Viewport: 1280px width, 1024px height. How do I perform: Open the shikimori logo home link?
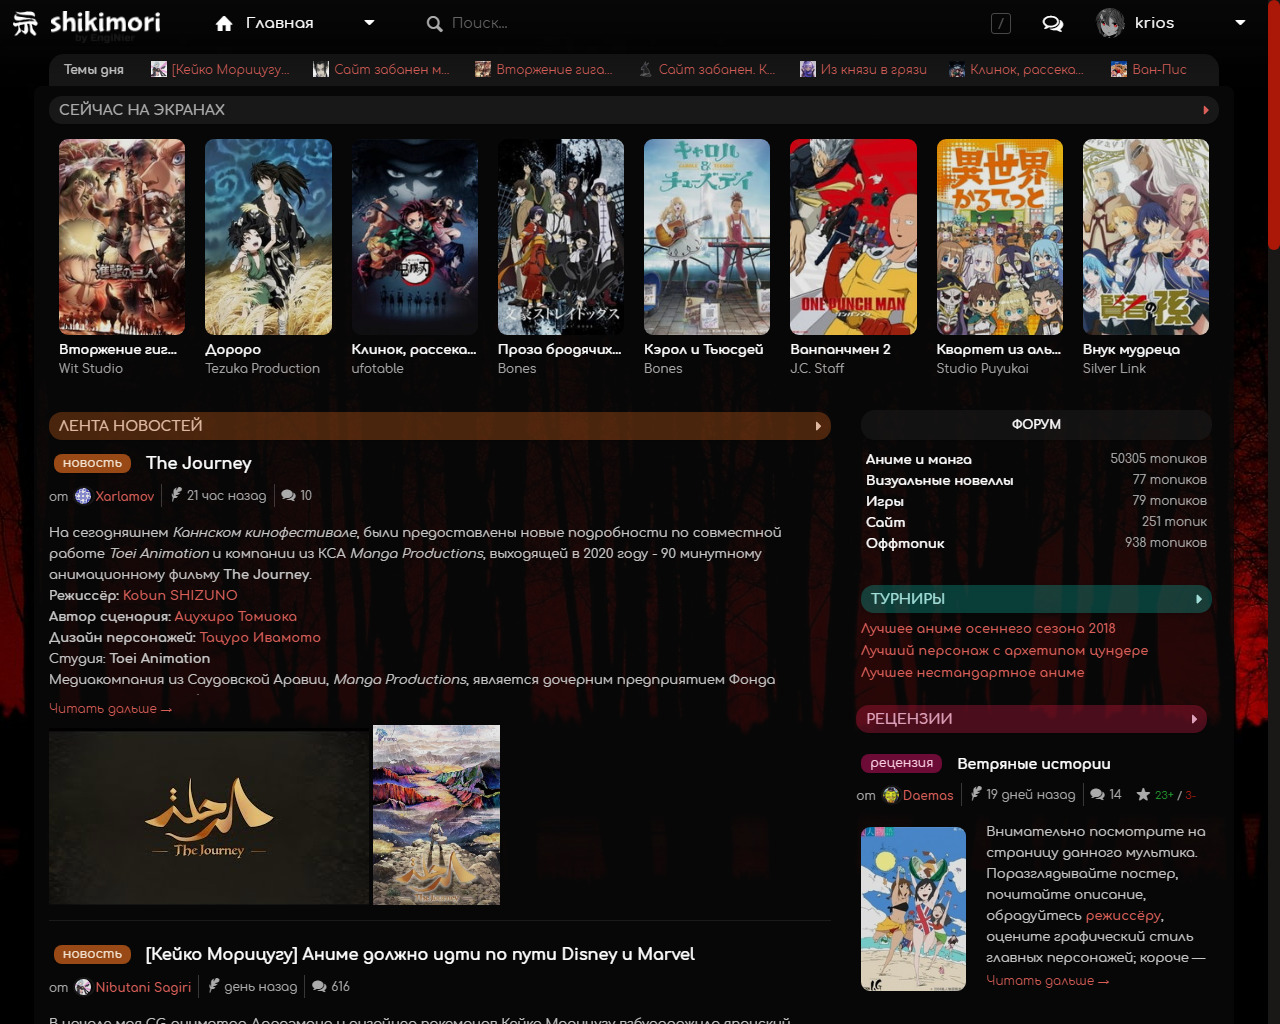click(87, 23)
